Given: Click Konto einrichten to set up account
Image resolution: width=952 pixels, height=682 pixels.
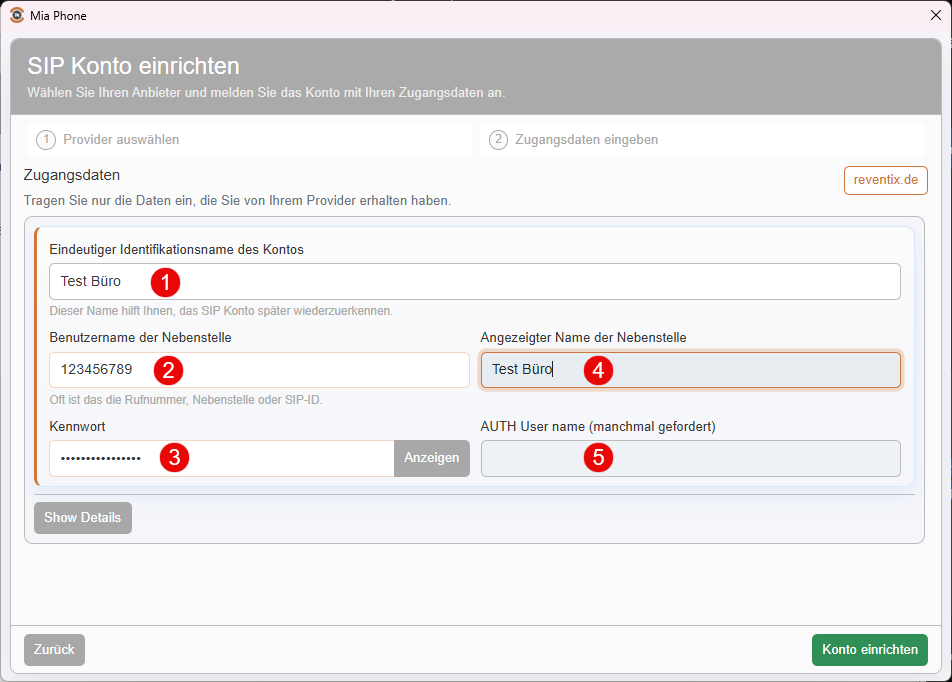Looking at the screenshot, I should [x=869, y=649].
